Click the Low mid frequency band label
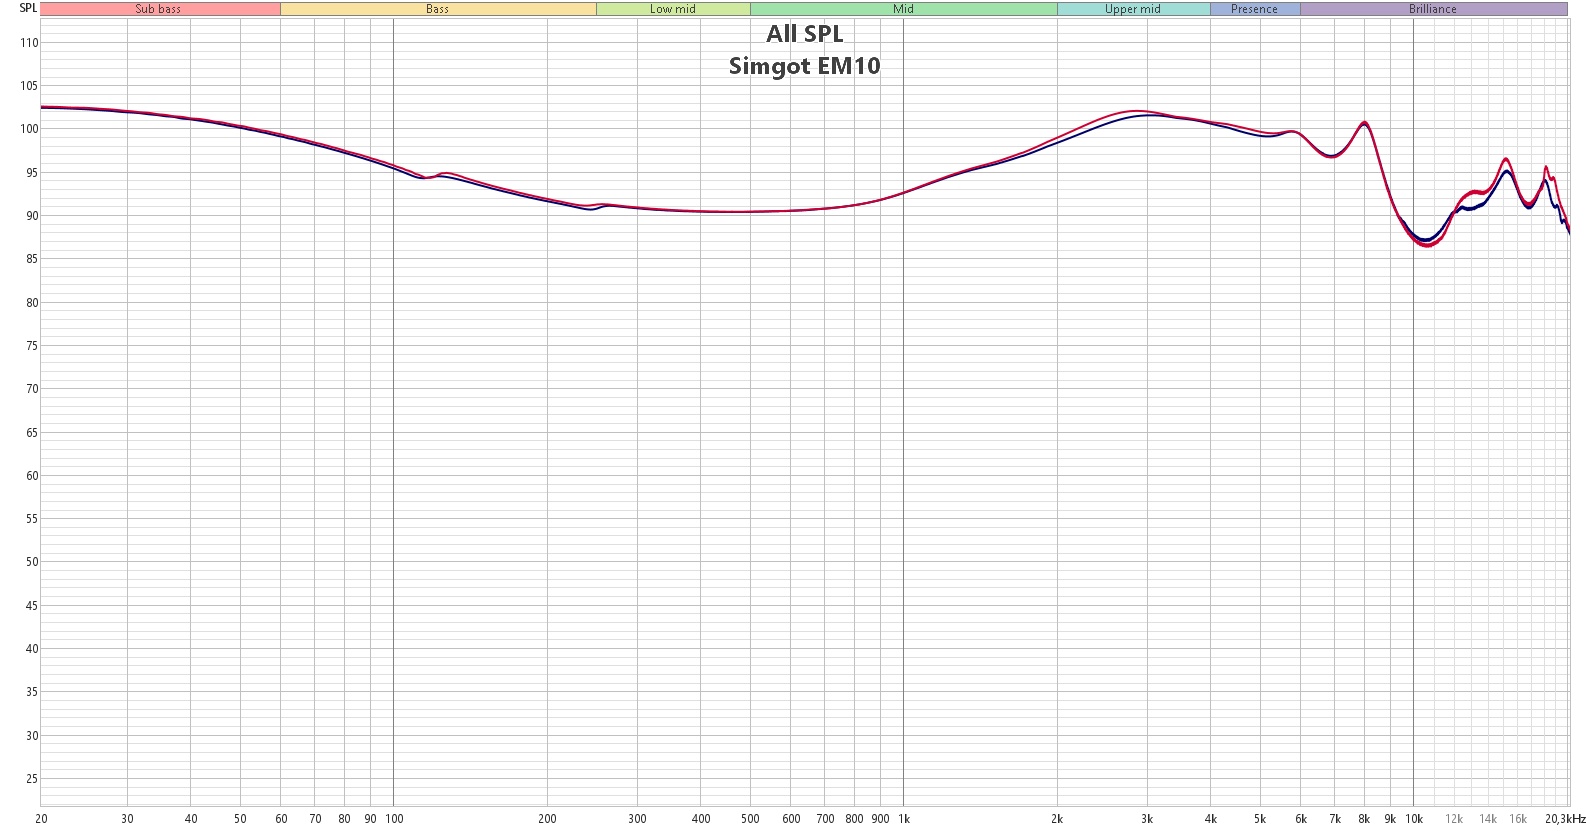1590x831 pixels. (673, 9)
